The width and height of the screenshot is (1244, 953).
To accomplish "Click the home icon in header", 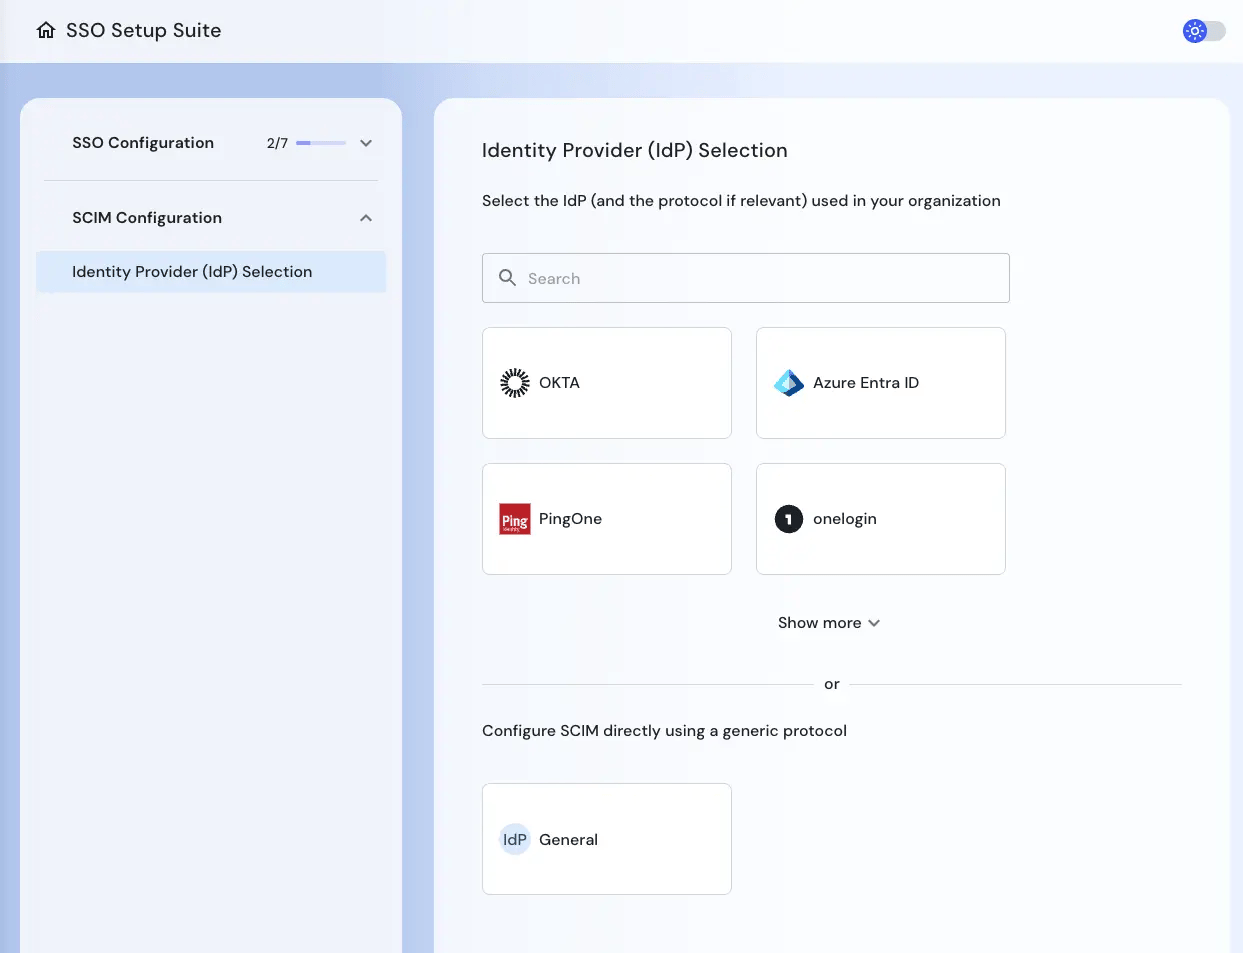I will click(46, 30).
